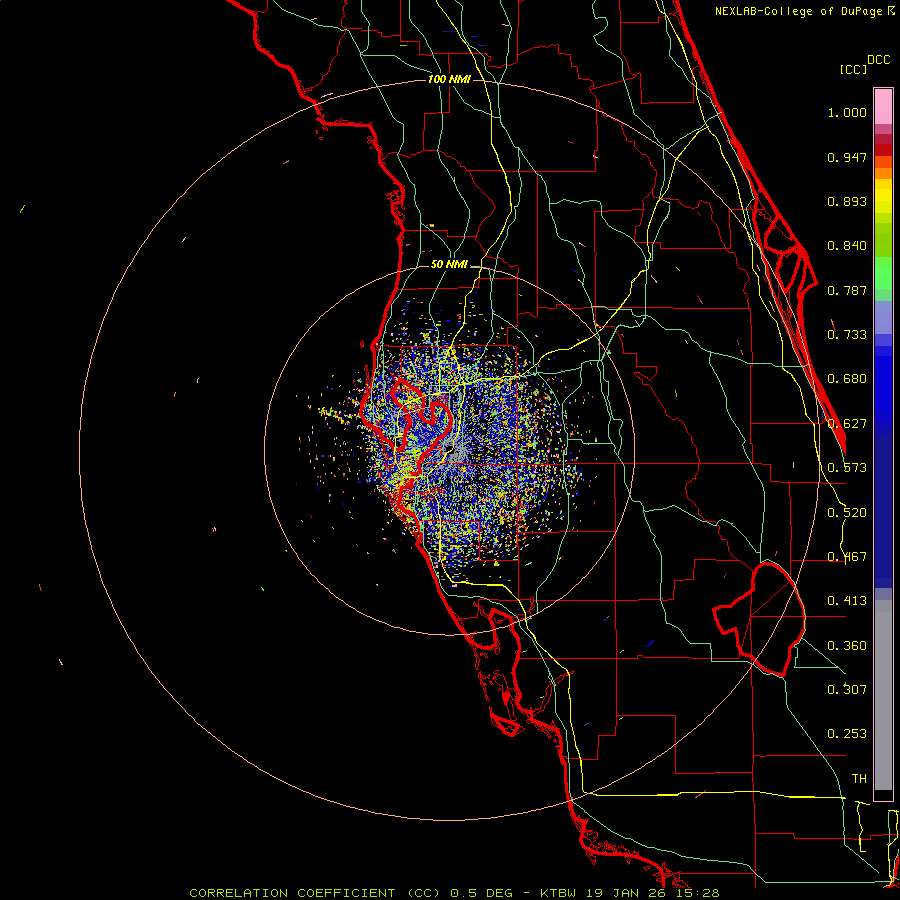Click the 0.840 scale value
This screenshot has height=900, width=900.
click(x=847, y=246)
